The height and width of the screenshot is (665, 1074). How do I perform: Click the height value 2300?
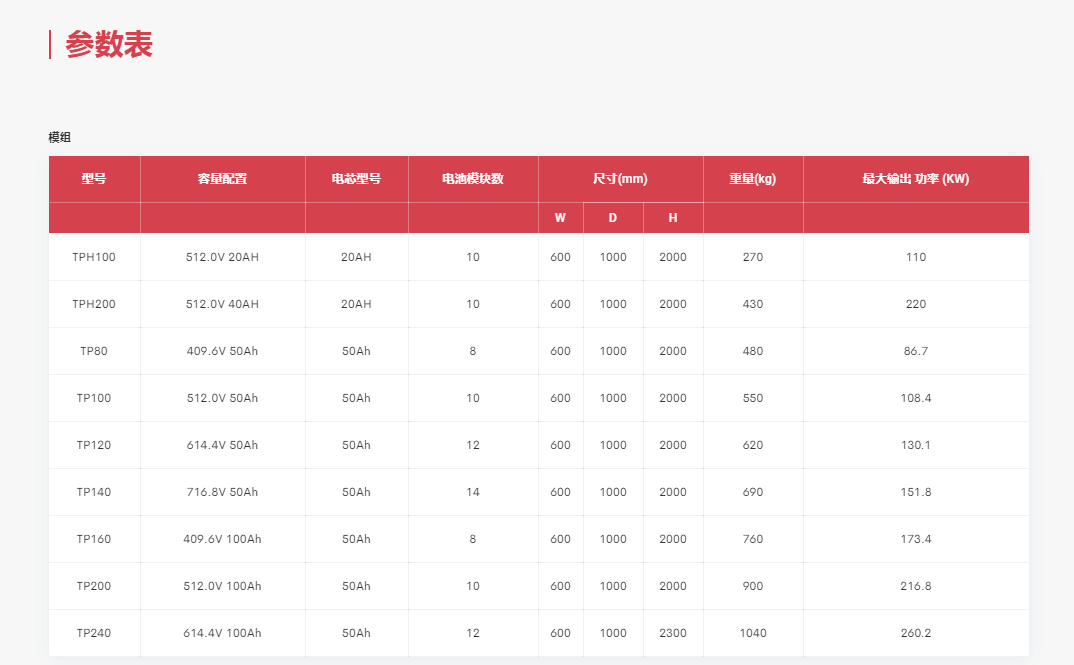click(673, 633)
